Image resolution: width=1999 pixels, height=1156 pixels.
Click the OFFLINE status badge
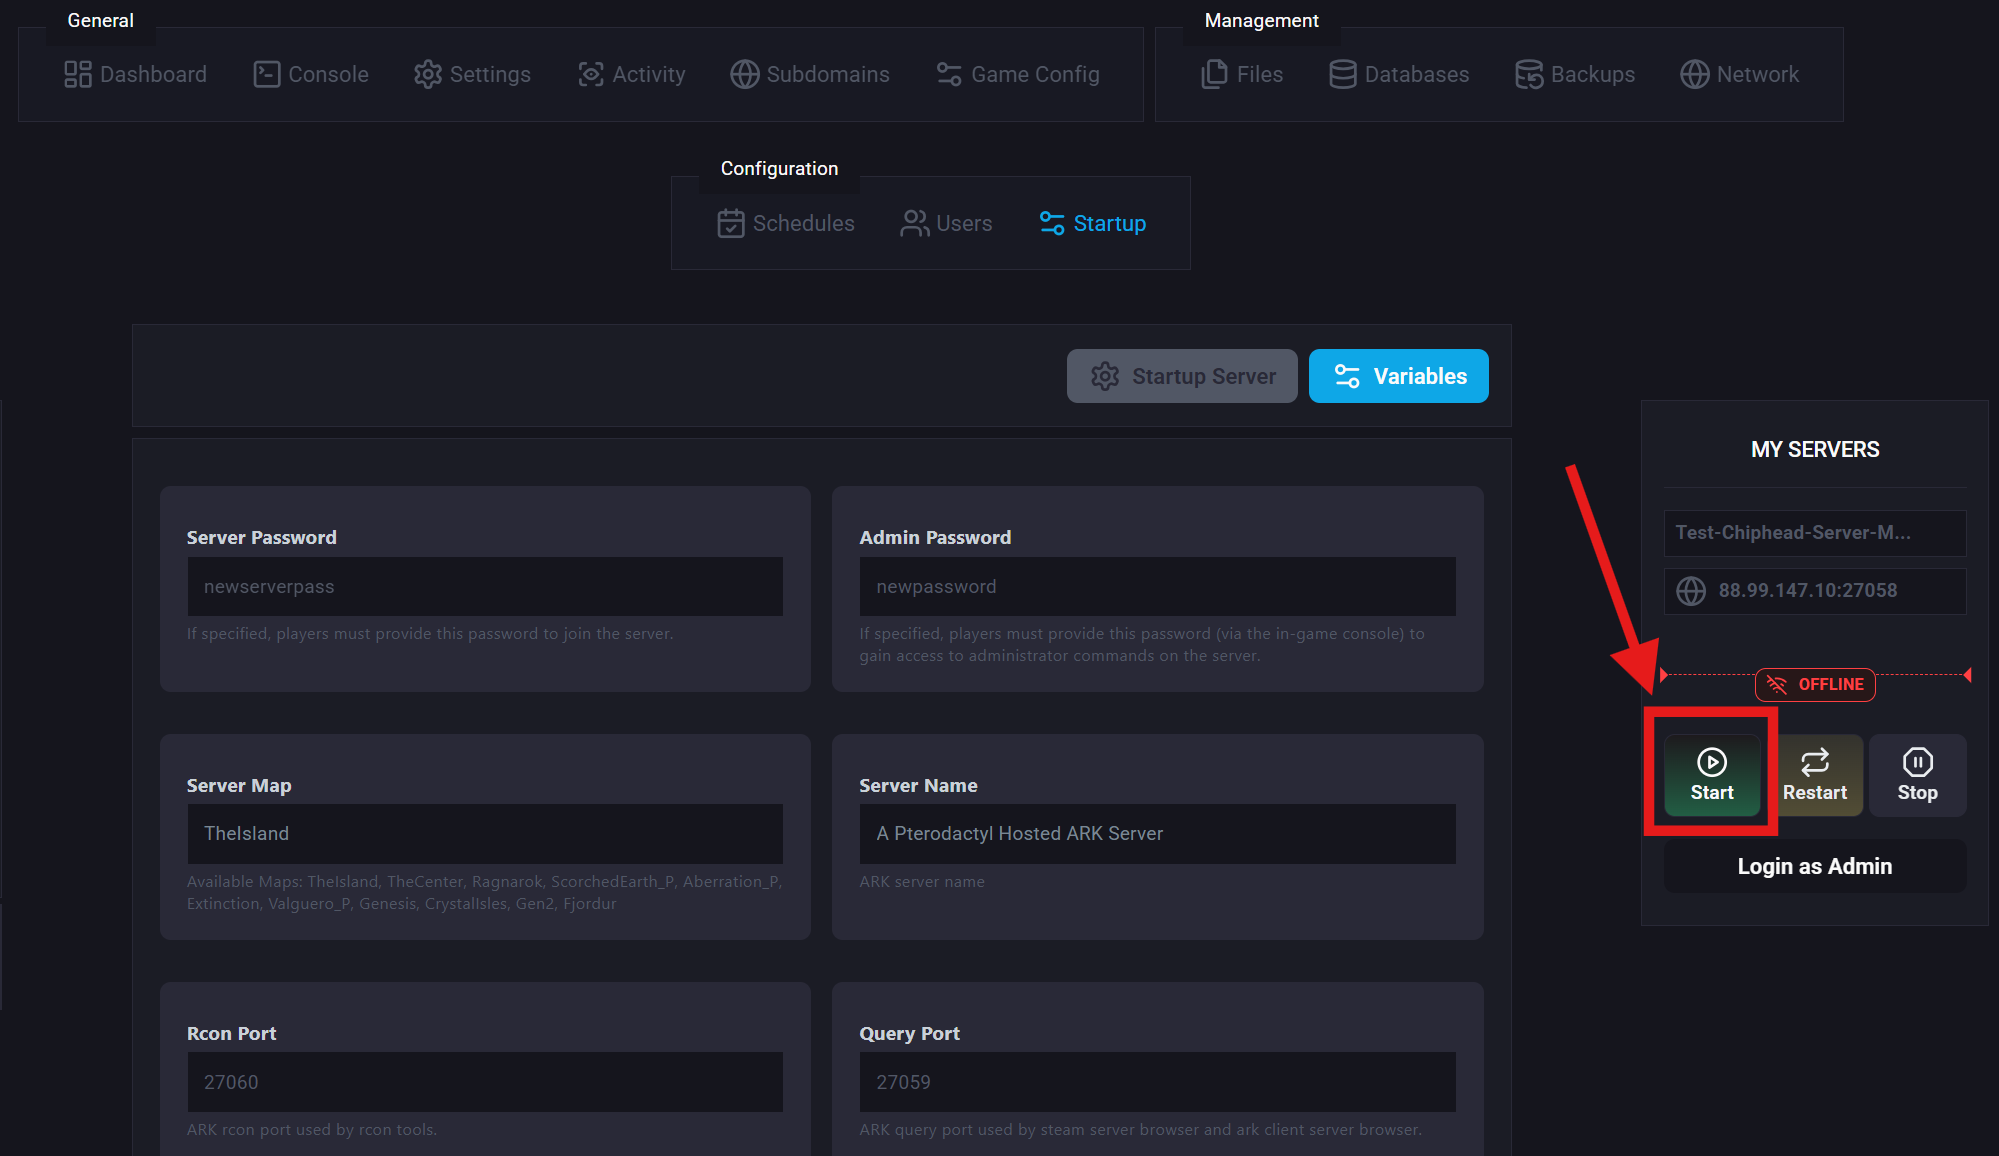click(1814, 684)
